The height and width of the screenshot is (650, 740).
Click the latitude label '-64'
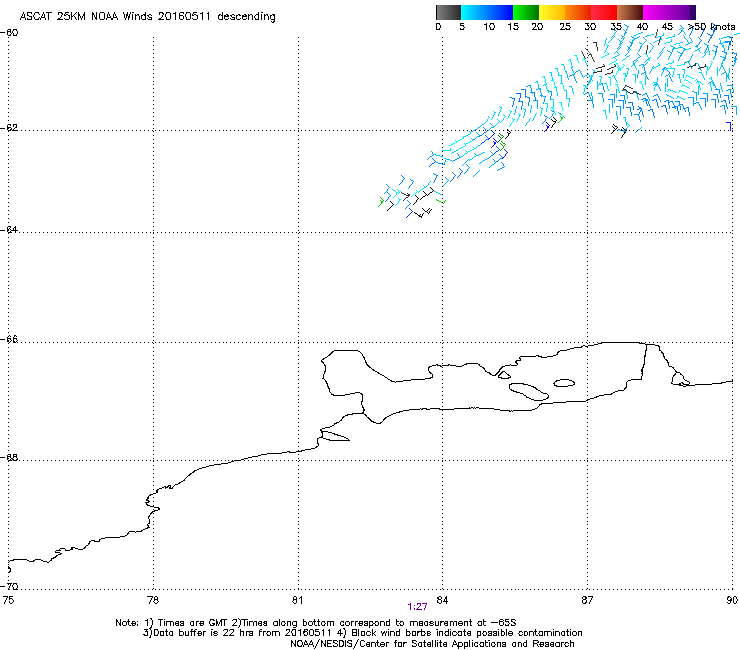10,230
